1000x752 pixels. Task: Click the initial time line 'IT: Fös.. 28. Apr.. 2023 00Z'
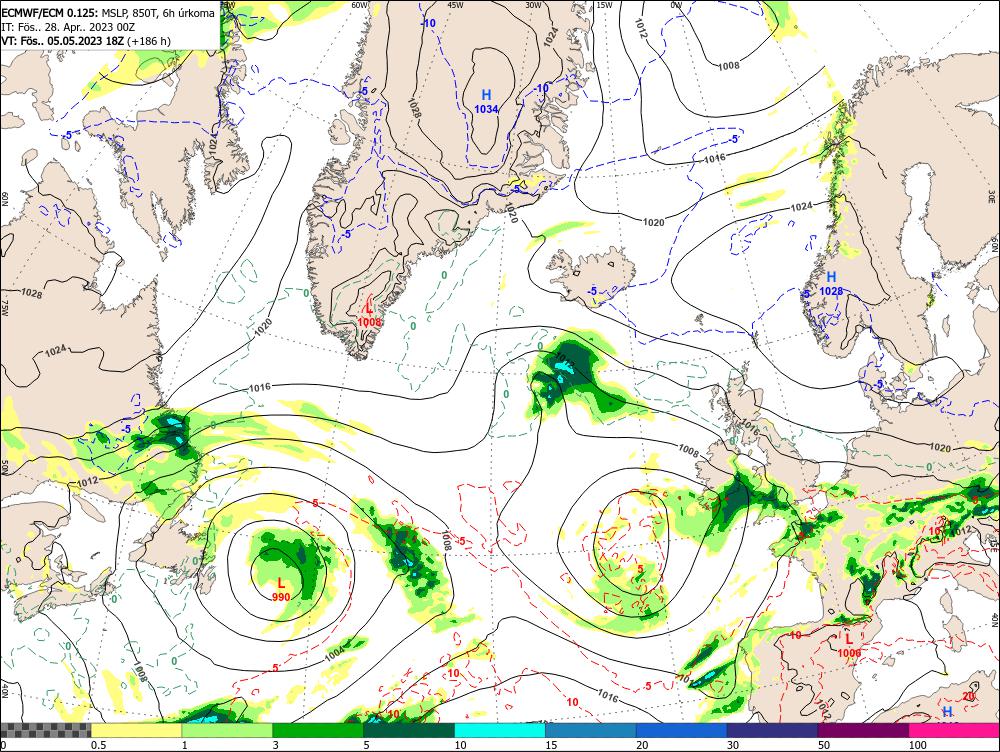(x=68, y=27)
